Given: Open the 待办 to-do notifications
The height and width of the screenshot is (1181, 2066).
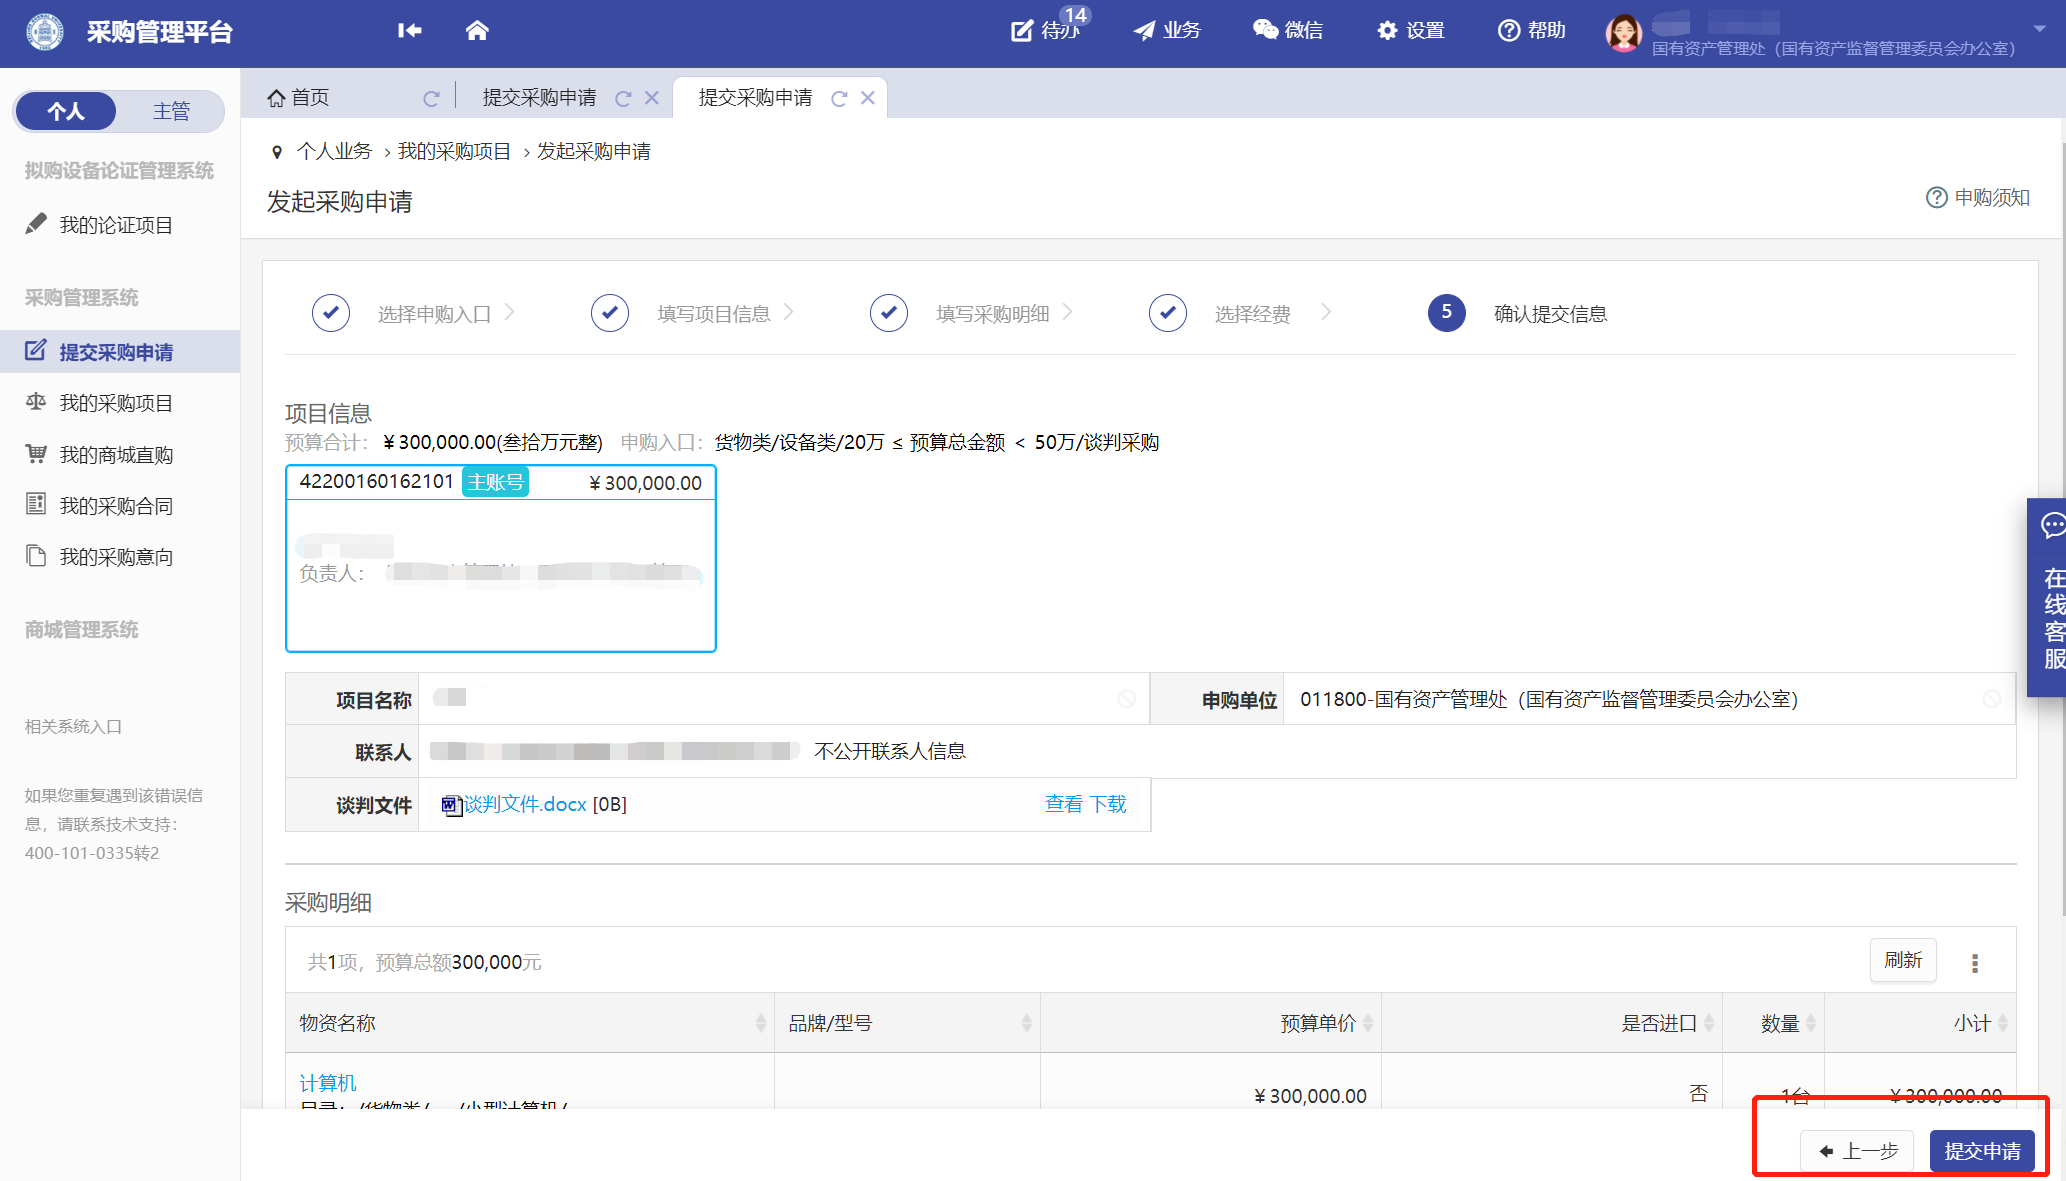Looking at the screenshot, I should click(x=1048, y=30).
